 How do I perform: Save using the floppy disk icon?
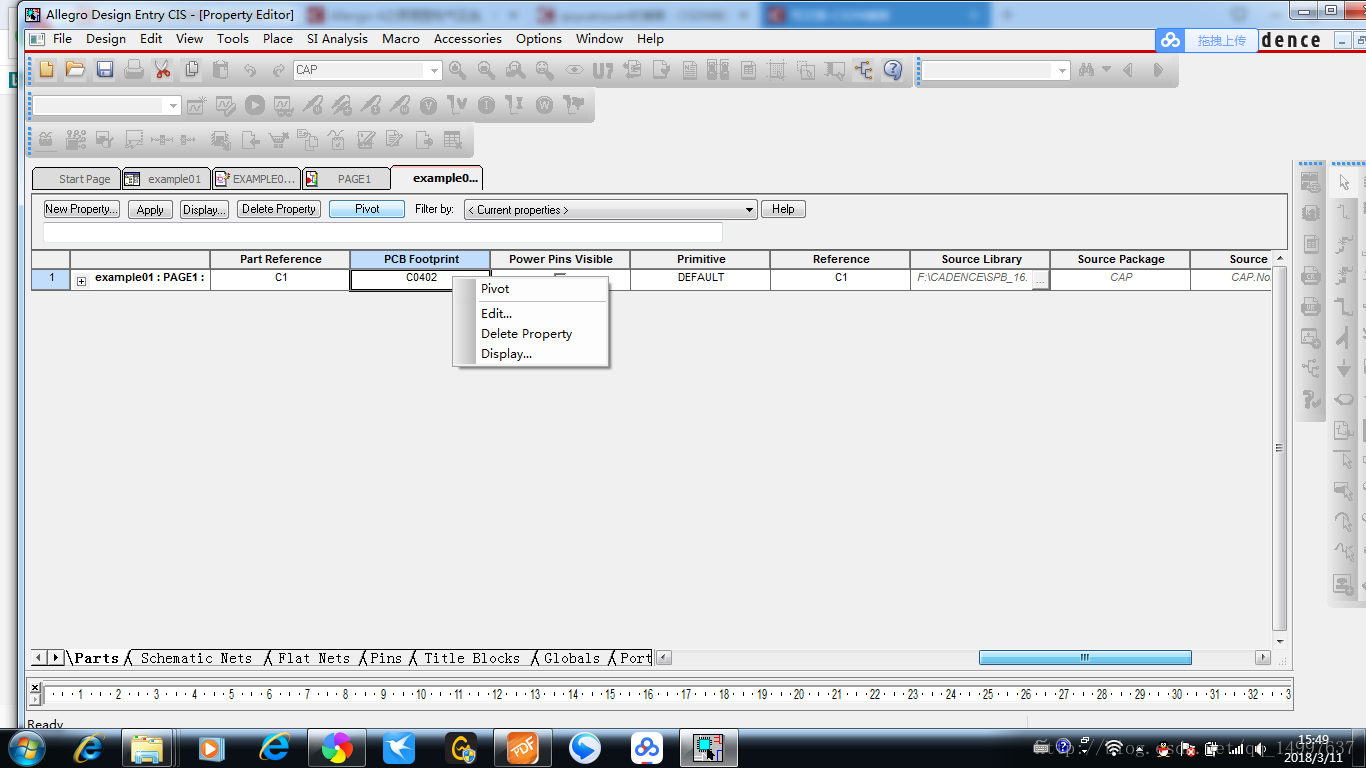[x=104, y=70]
